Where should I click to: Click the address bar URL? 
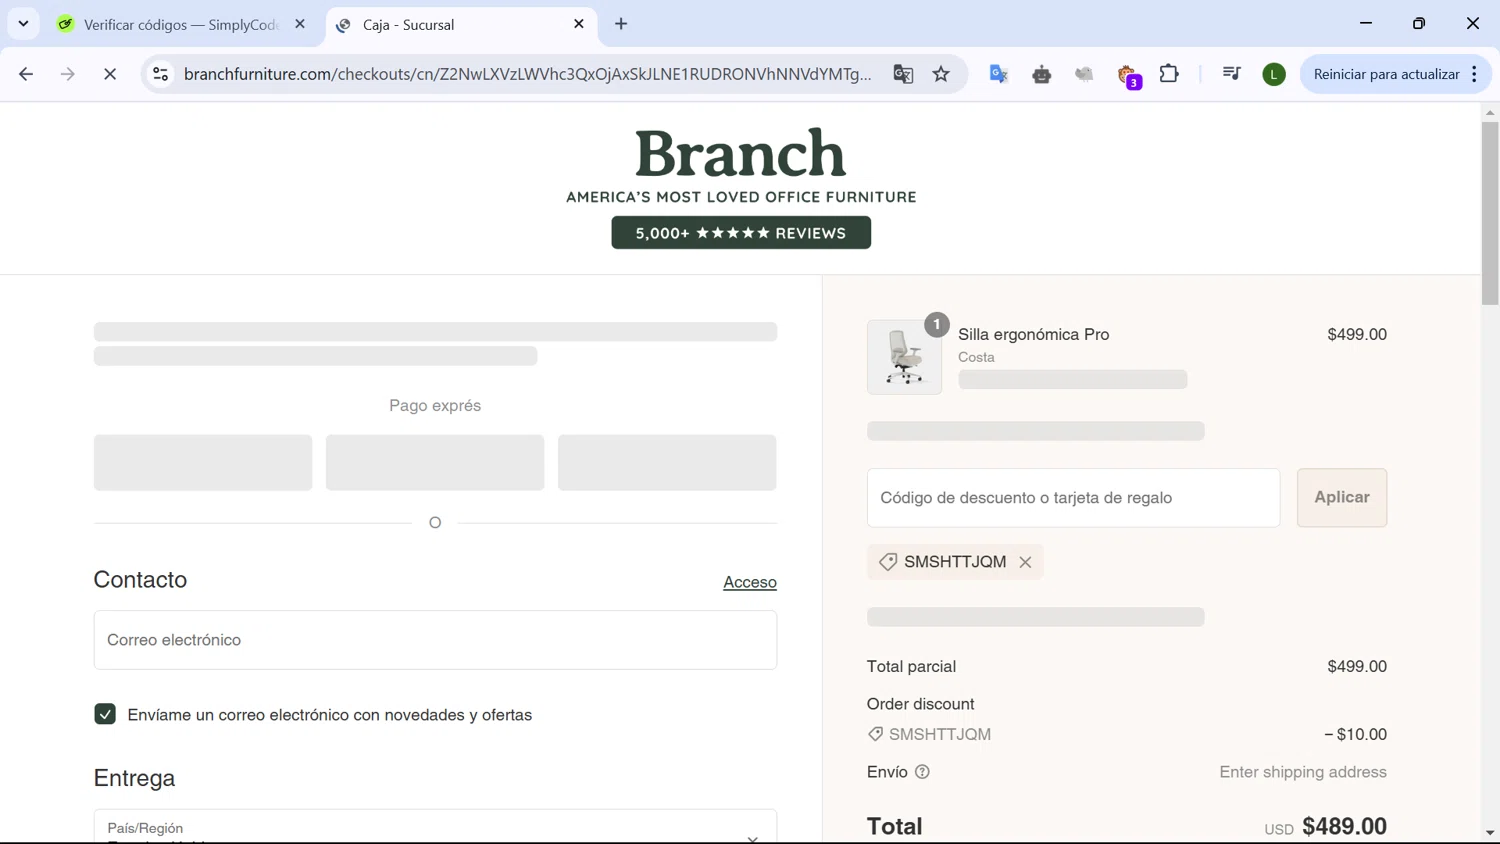click(528, 74)
